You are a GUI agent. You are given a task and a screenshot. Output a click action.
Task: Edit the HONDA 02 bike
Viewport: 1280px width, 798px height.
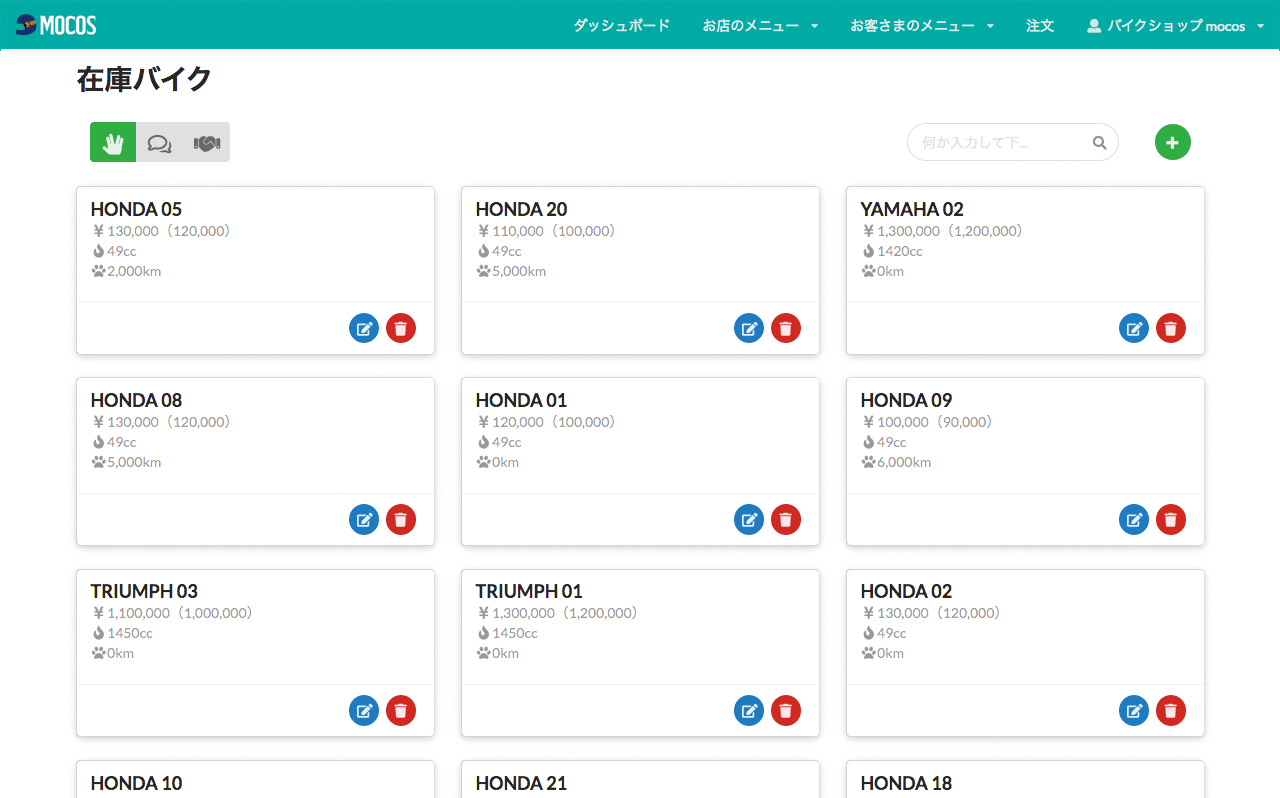tap(1134, 710)
